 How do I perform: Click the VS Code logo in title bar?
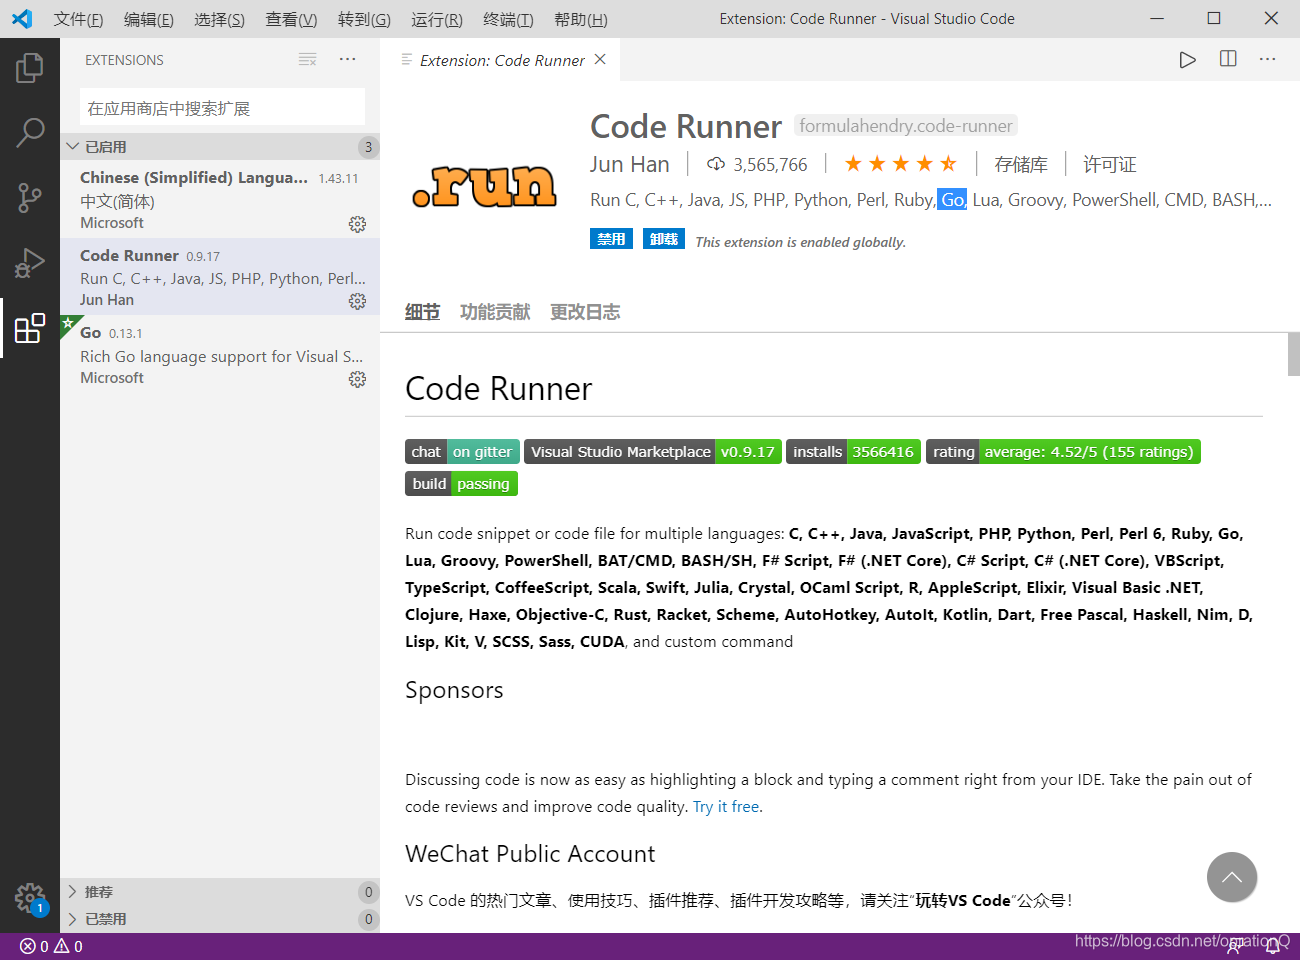tap(22, 19)
